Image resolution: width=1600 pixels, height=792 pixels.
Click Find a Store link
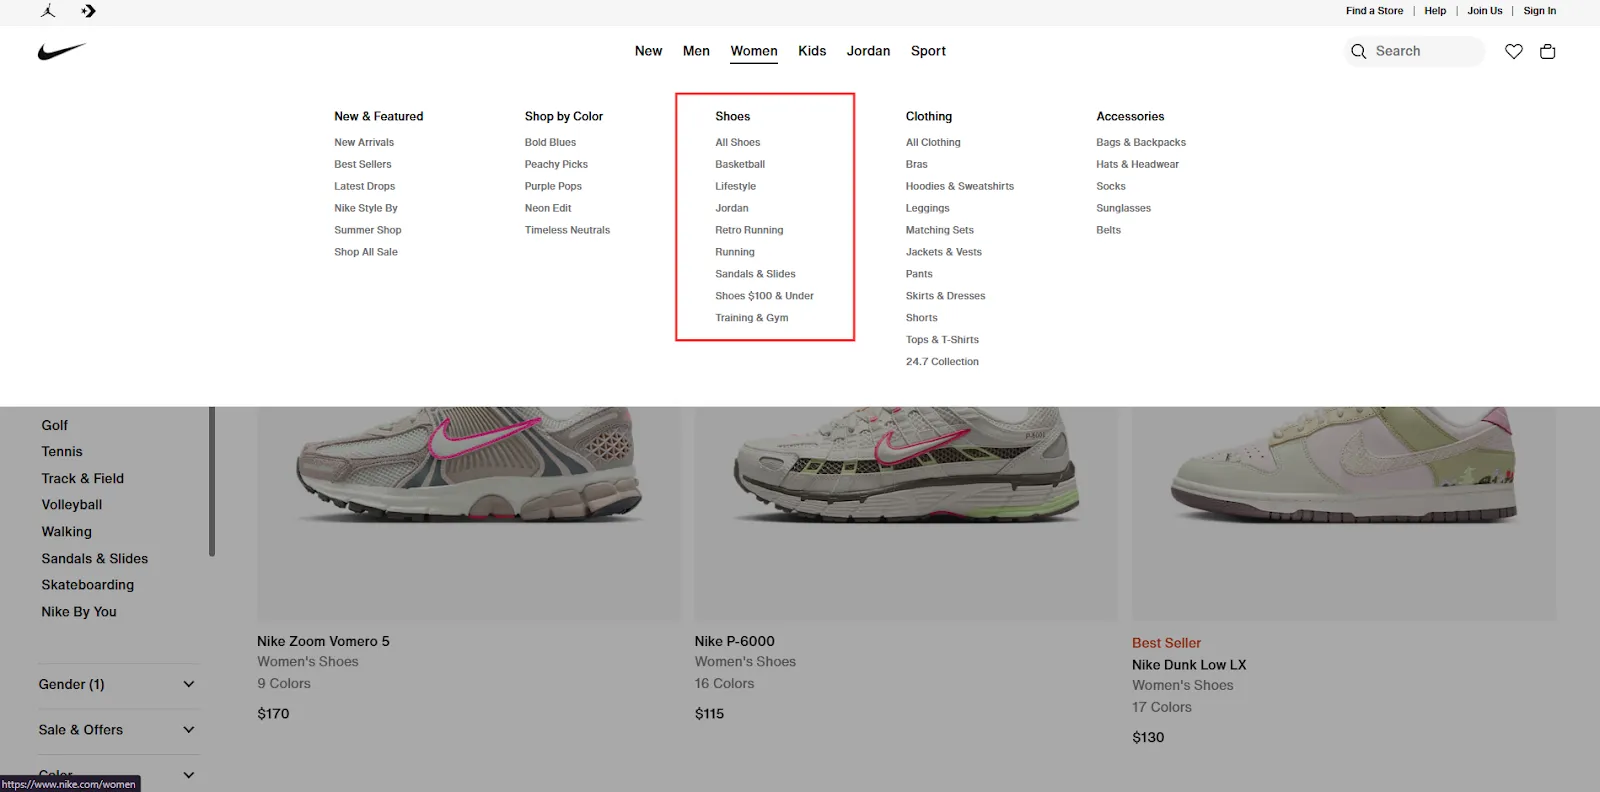coord(1374,11)
